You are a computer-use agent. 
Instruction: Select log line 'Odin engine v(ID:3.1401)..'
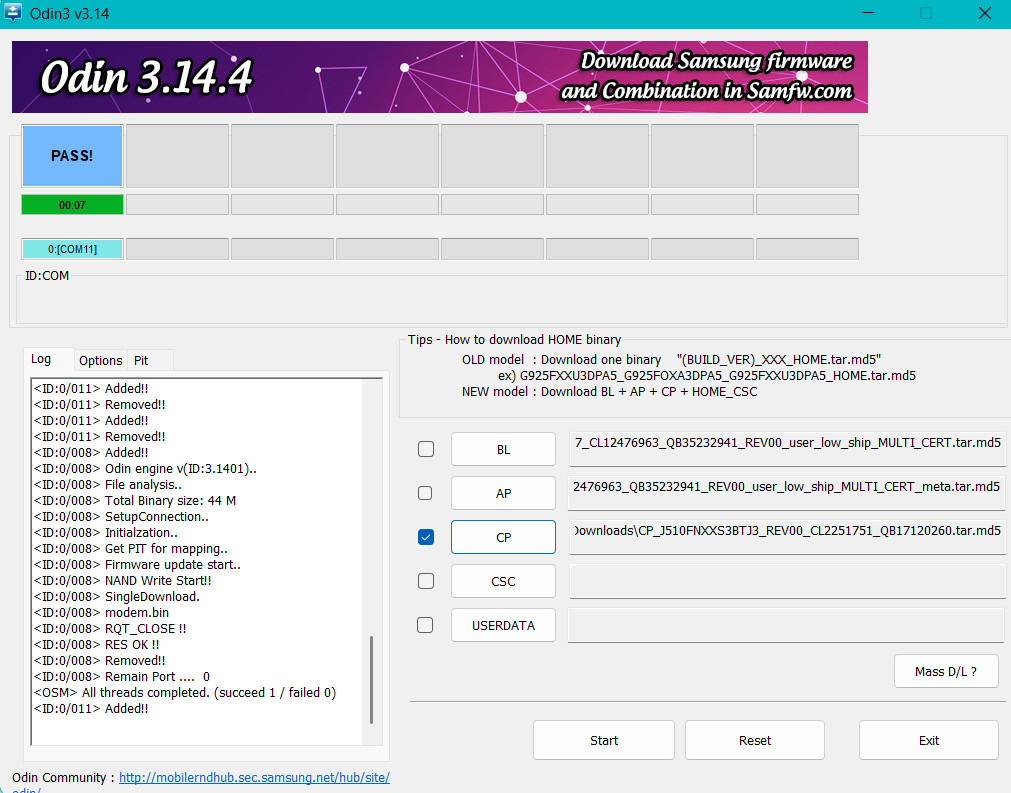point(145,469)
